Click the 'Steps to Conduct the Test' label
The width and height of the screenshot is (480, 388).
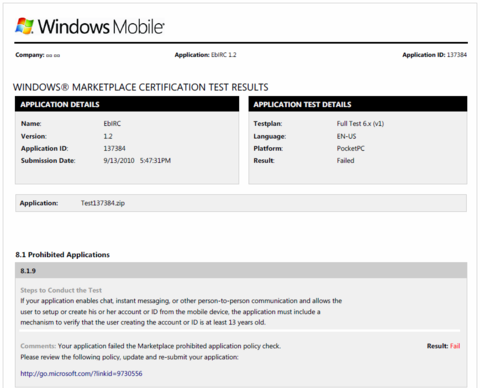61,290
